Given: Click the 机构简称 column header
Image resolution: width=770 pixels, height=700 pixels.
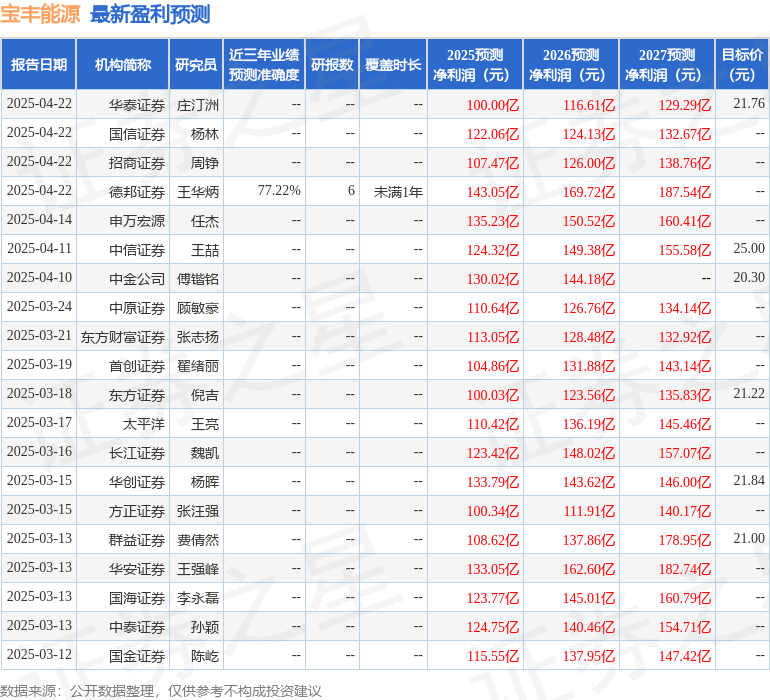Looking at the screenshot, I should tap(123, 65).
